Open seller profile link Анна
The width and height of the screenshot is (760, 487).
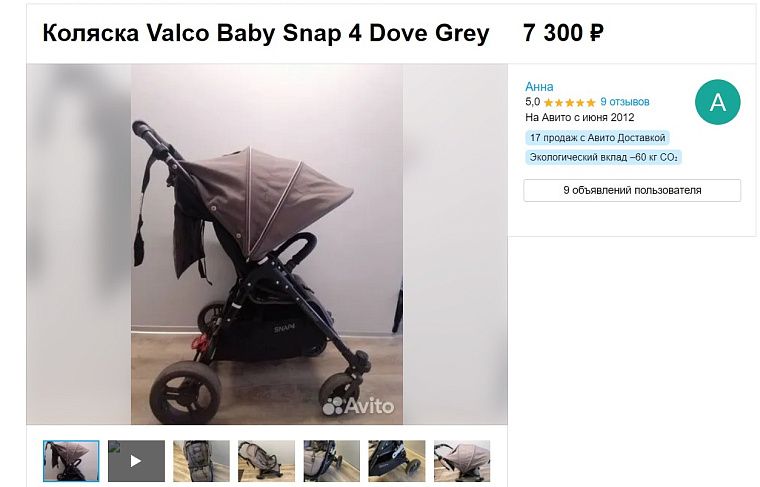[539, 87]
